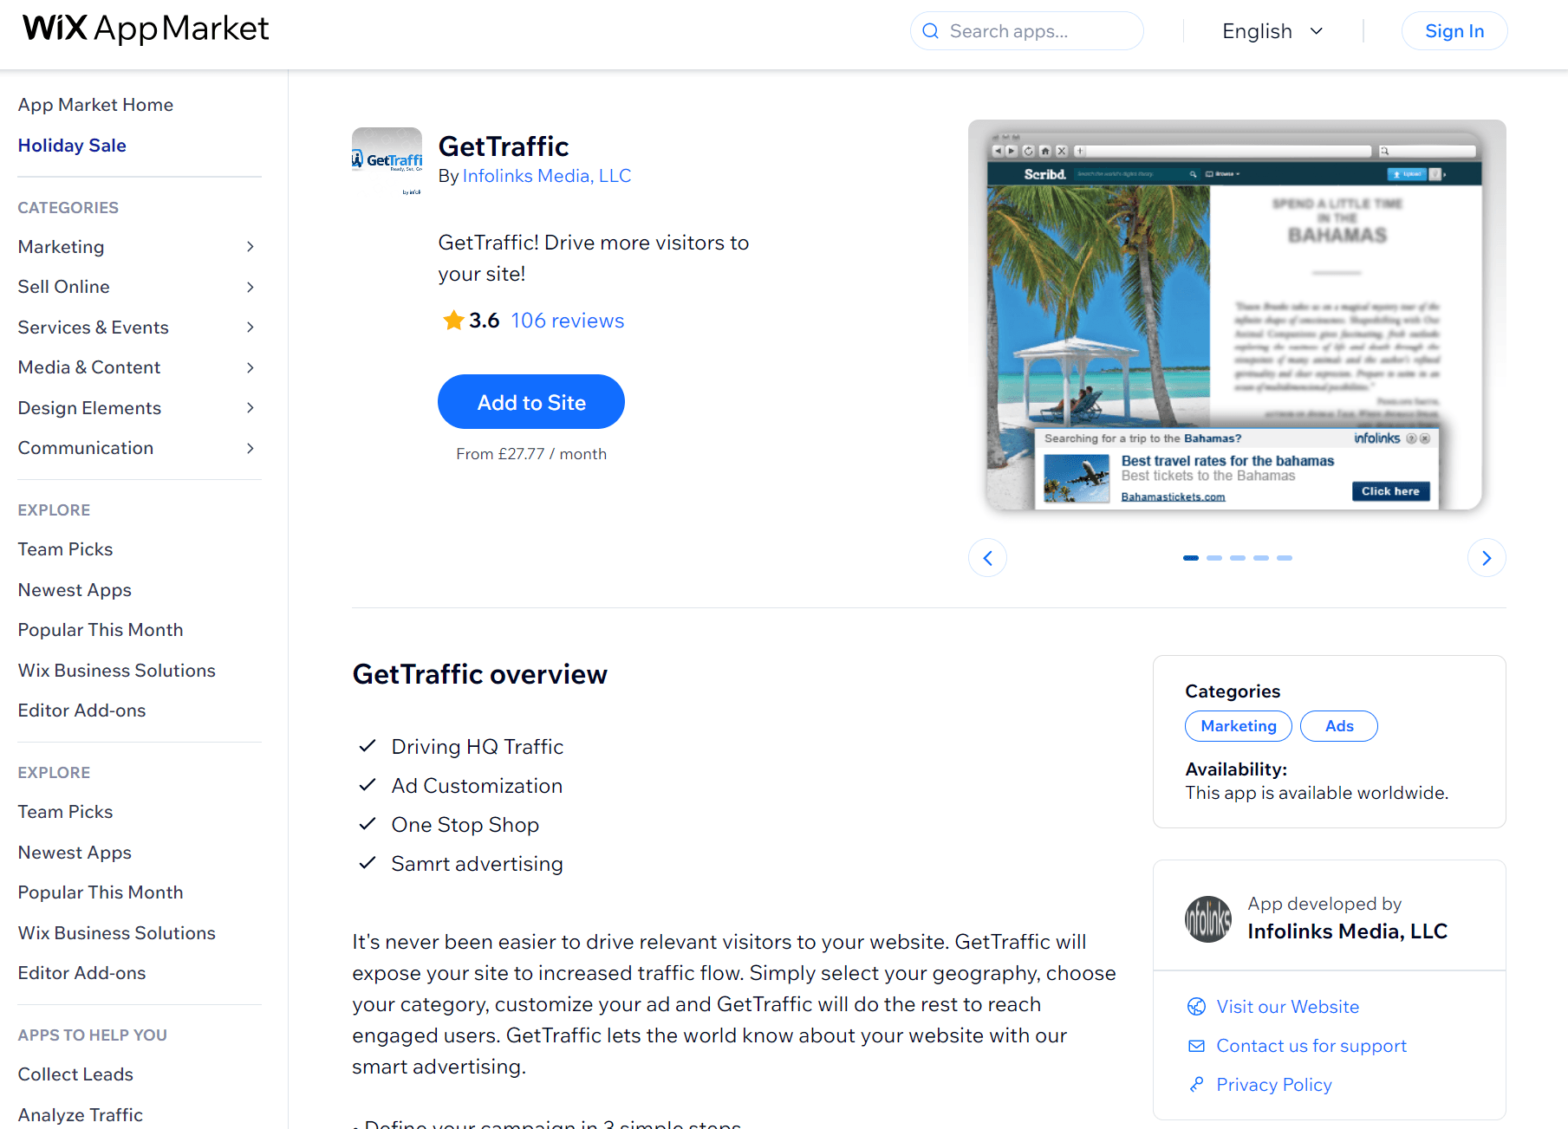
Task: Click the 'GetTraffic overview' heading
Action: pos(480,675)
